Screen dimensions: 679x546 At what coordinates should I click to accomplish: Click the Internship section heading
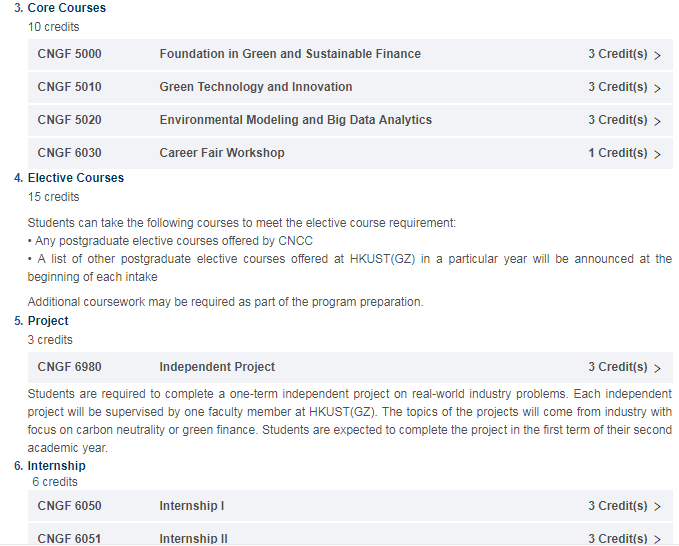pyautogui.click(x=56, y=465)
